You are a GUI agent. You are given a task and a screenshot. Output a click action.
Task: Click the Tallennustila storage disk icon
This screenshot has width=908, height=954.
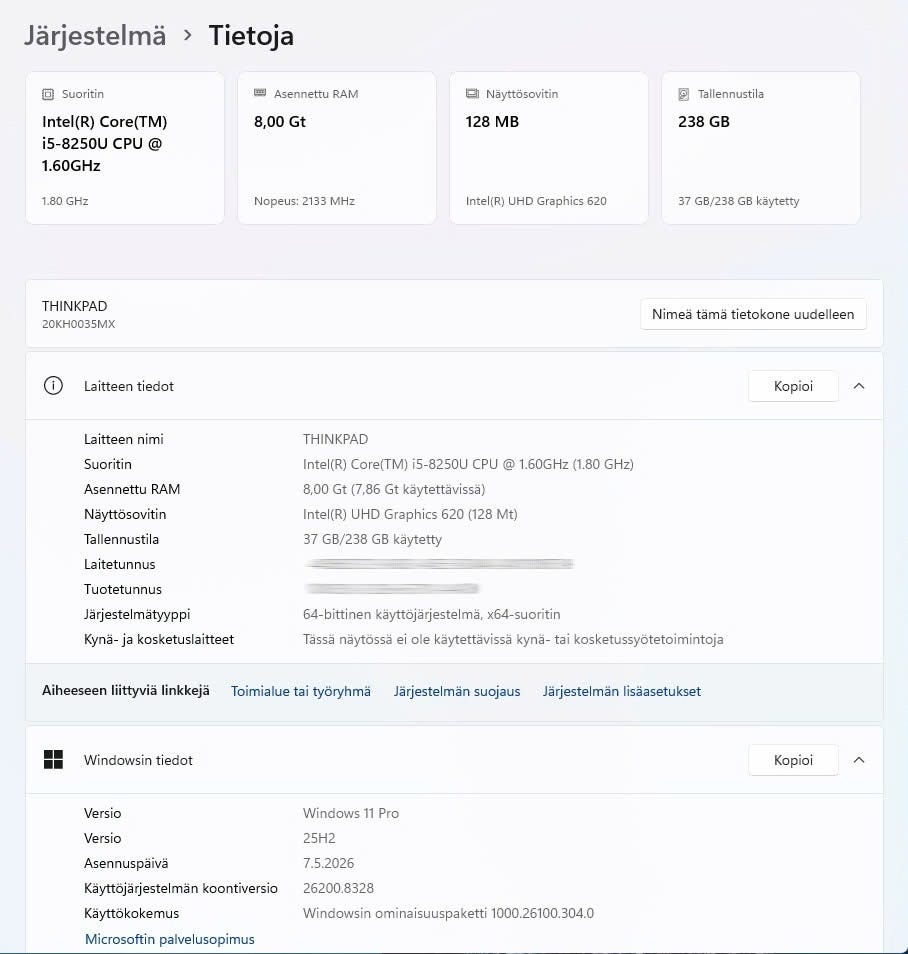point(684,94)
